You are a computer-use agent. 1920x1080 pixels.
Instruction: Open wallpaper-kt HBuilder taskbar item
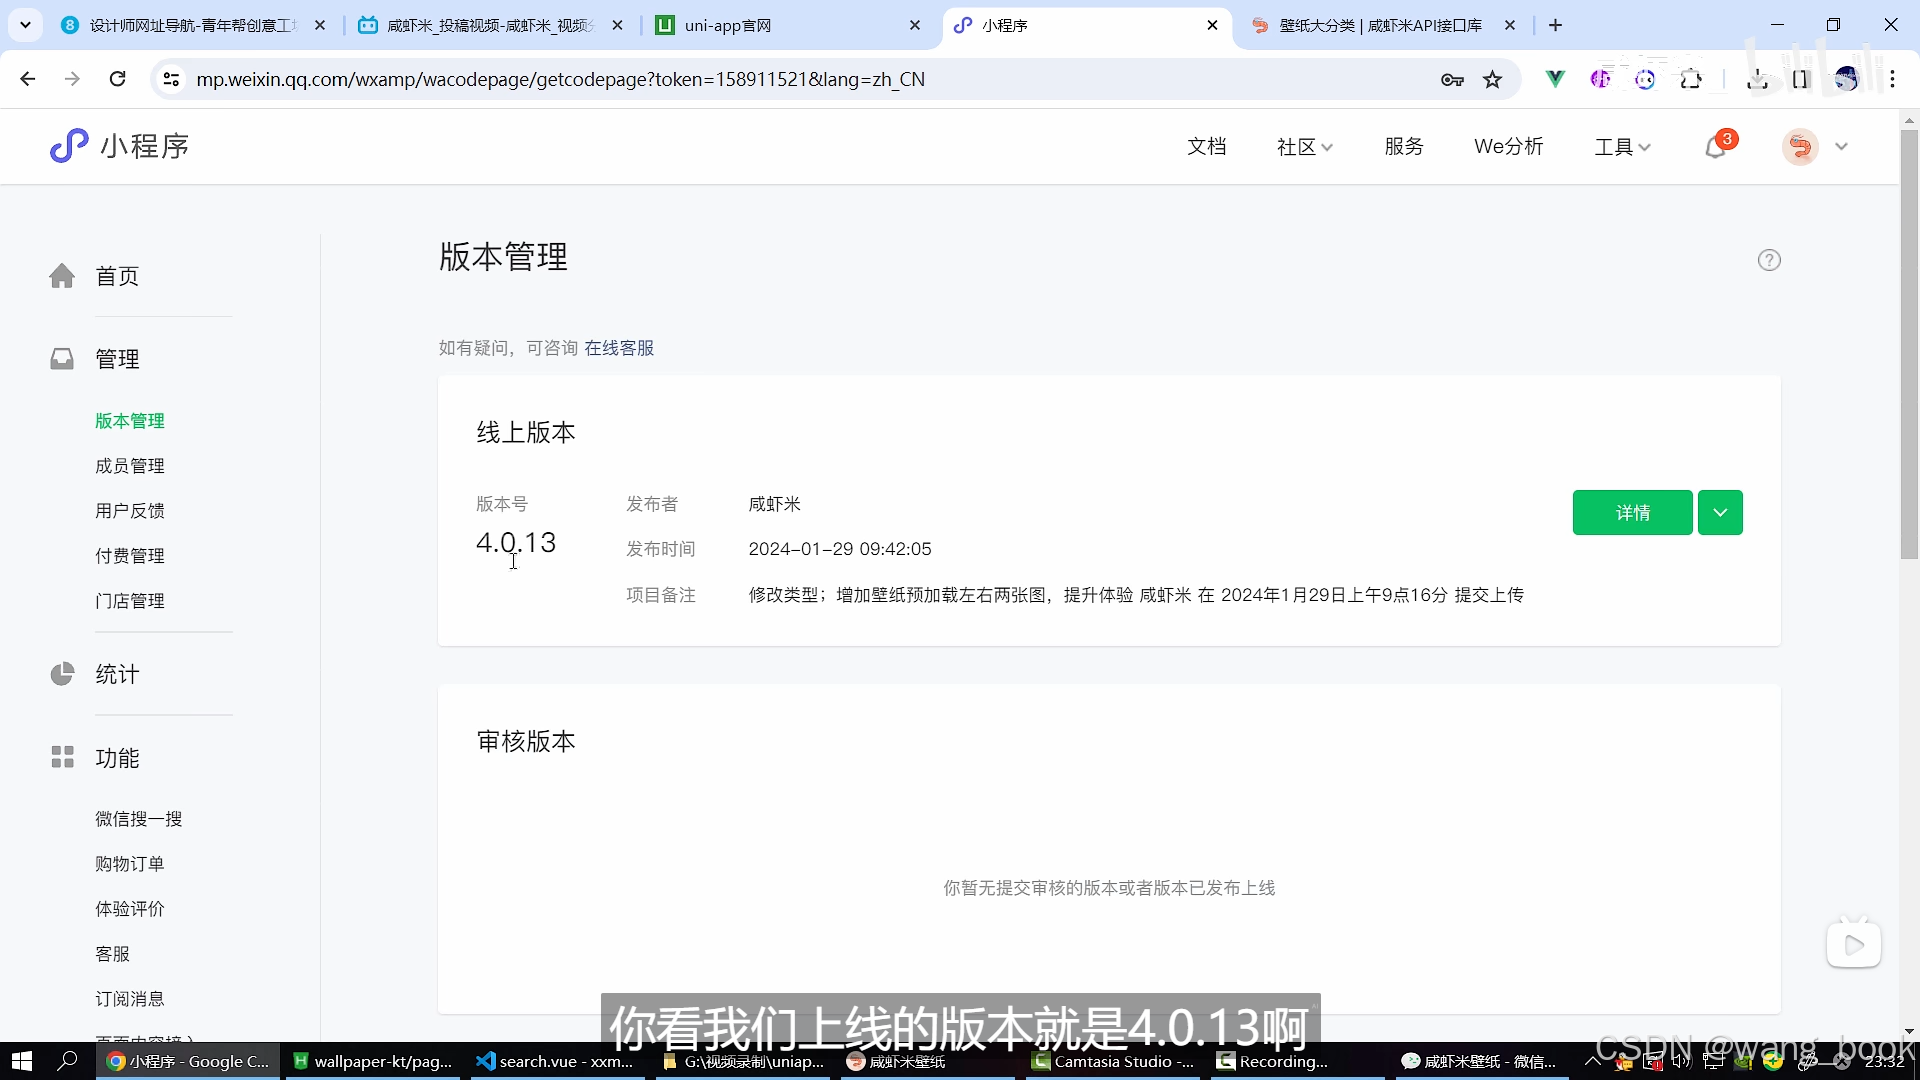coord(372,1061)
